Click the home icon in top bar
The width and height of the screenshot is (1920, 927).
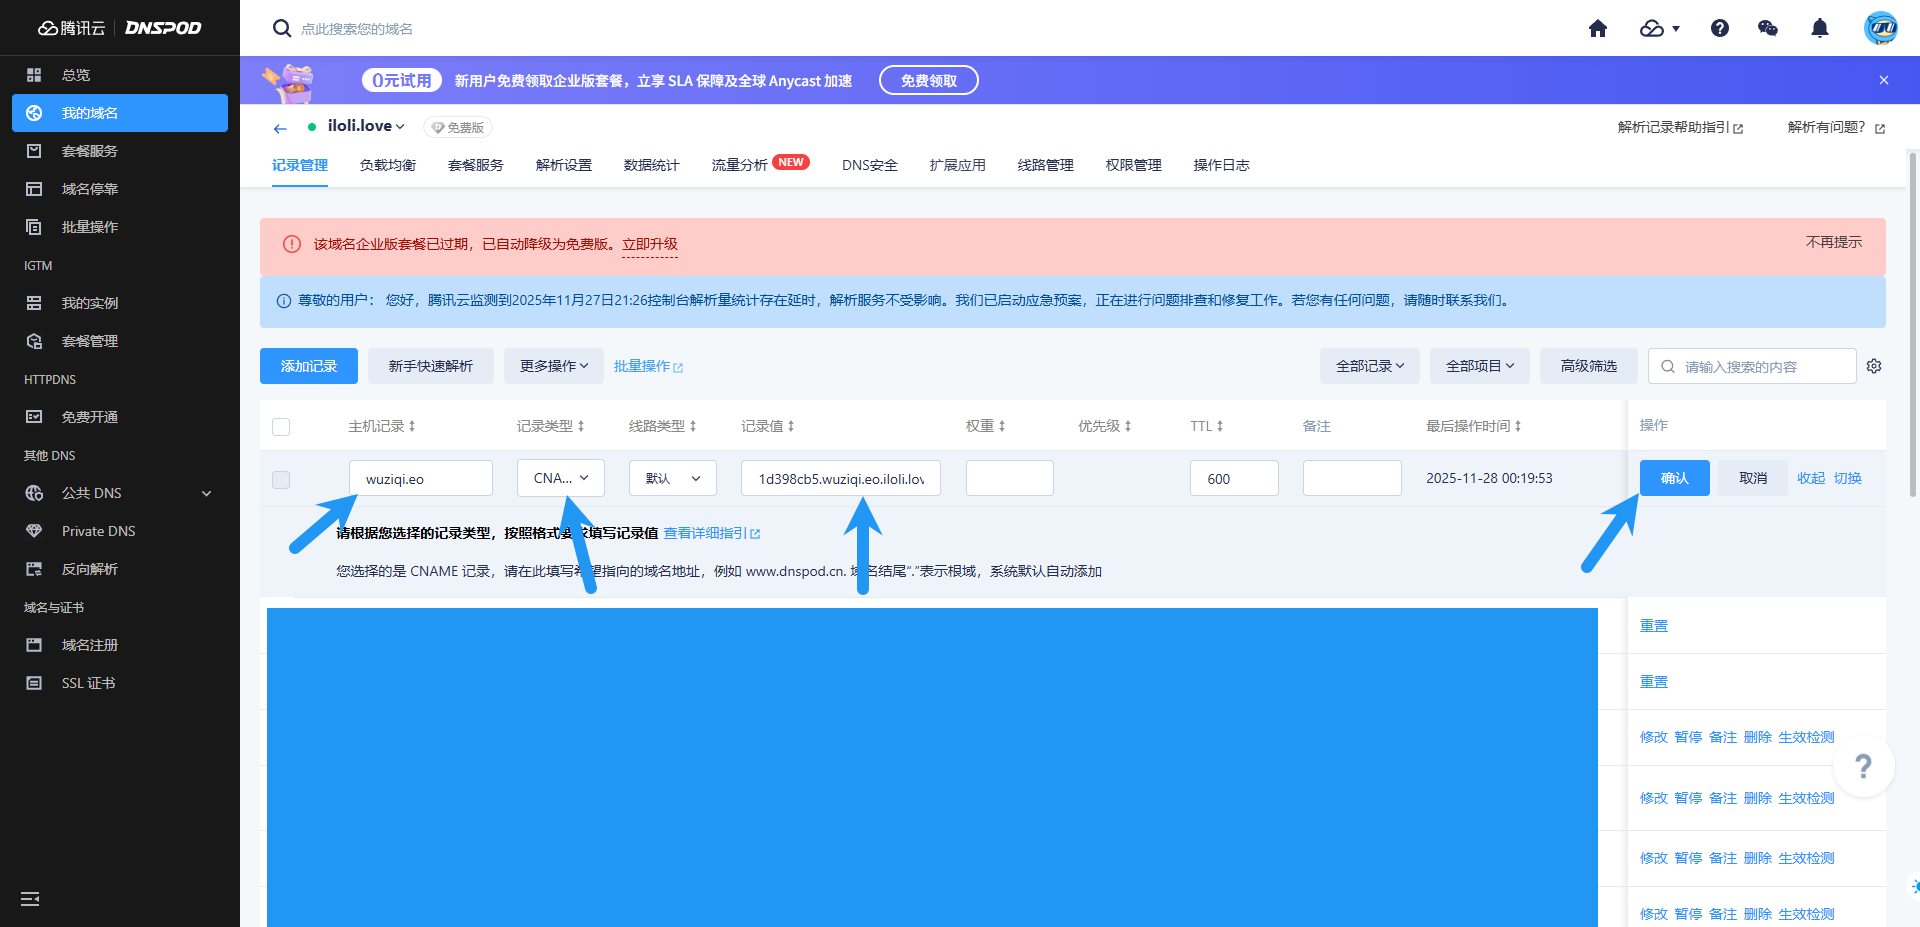(x=1597, y=28)
